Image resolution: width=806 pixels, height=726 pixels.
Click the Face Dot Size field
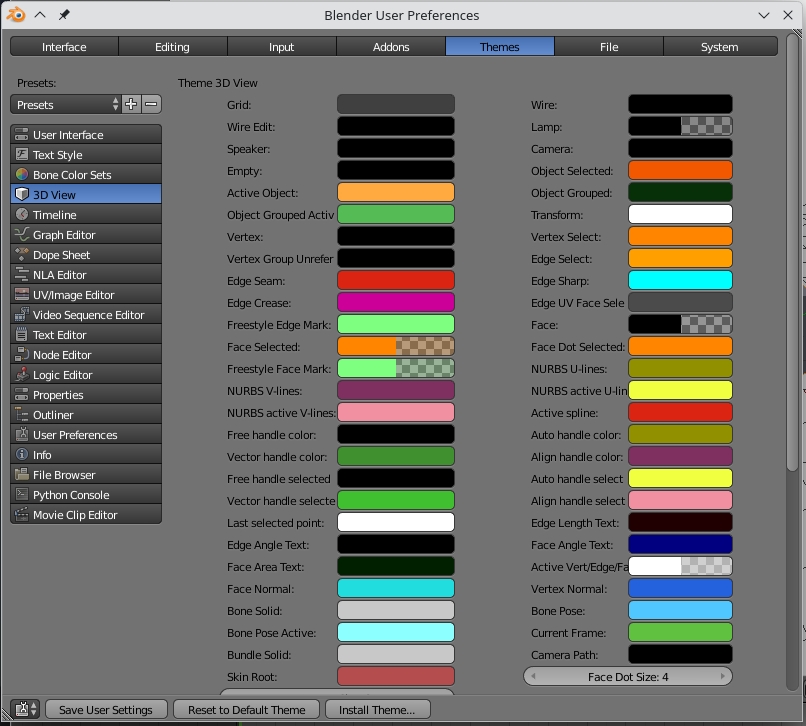[628, 677]
